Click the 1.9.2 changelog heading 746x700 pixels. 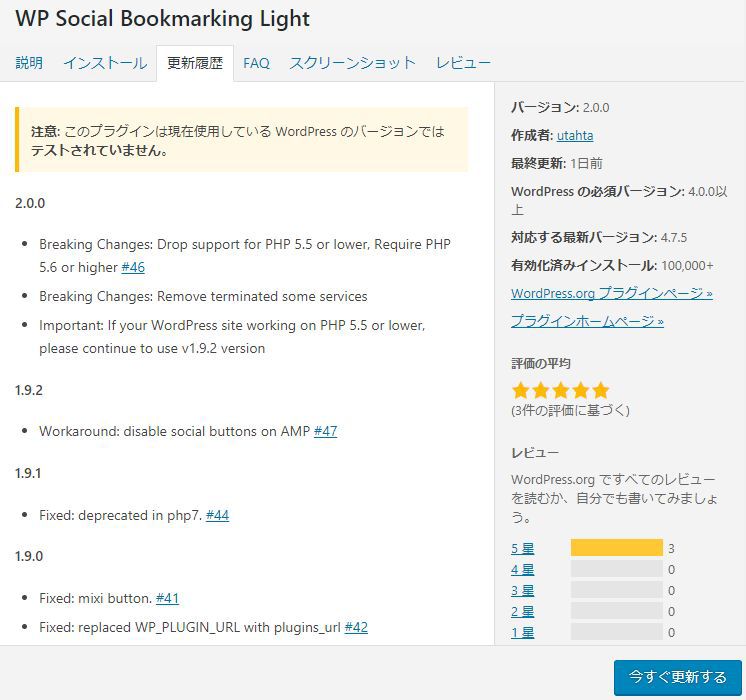29,390
